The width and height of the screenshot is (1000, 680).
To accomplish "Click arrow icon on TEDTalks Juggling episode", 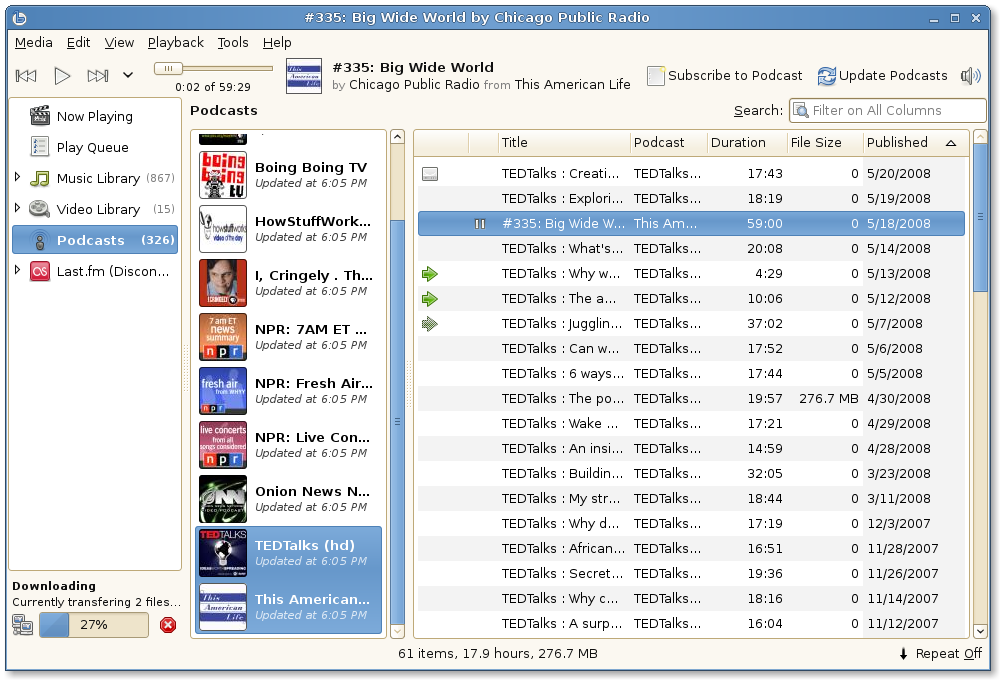I will (430, 324).
